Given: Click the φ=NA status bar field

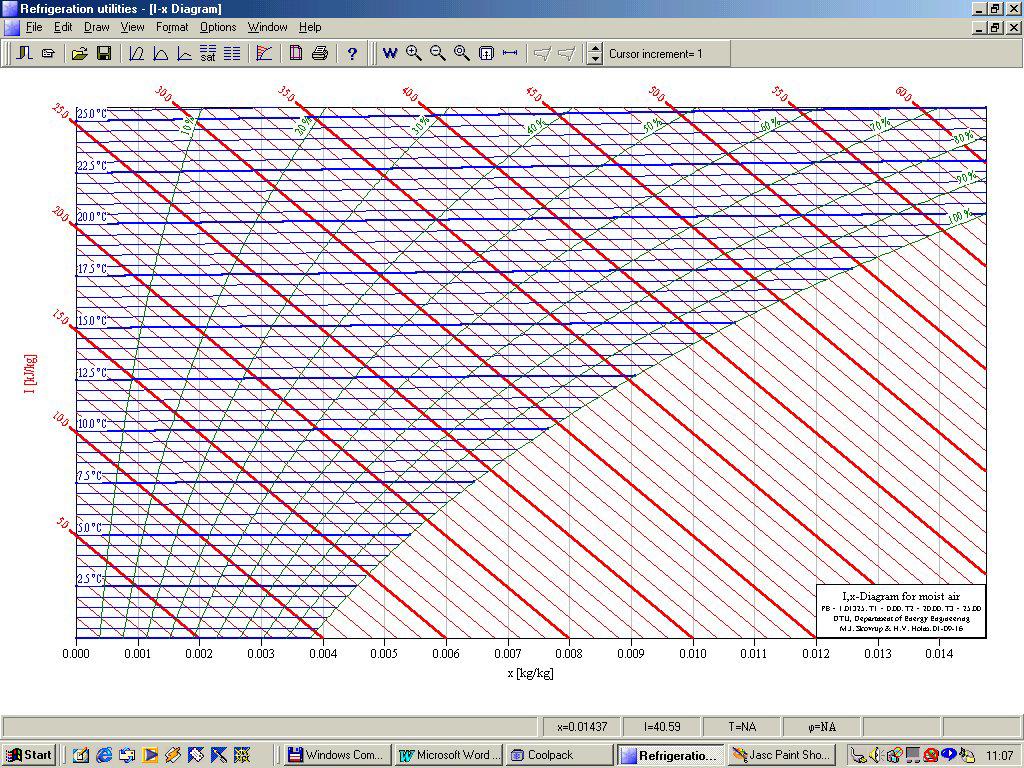Looking at the screenshot, I should (822, 727).
